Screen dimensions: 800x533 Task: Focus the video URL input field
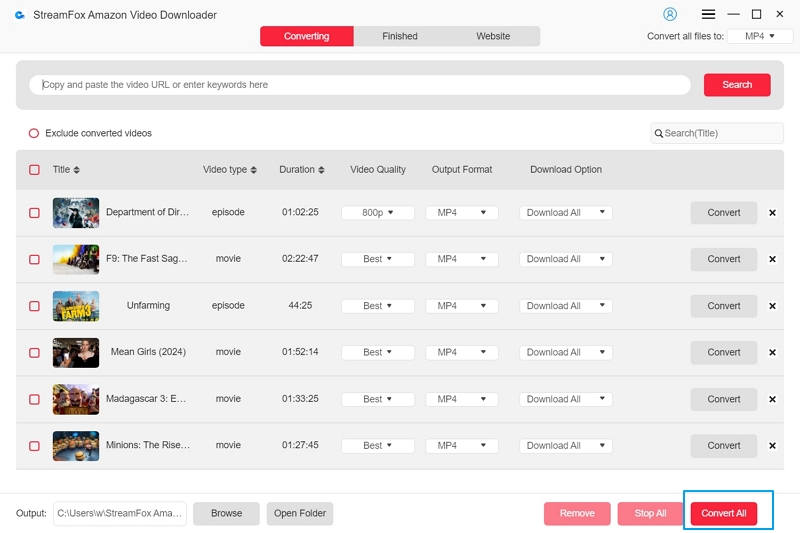pos(360,85)
